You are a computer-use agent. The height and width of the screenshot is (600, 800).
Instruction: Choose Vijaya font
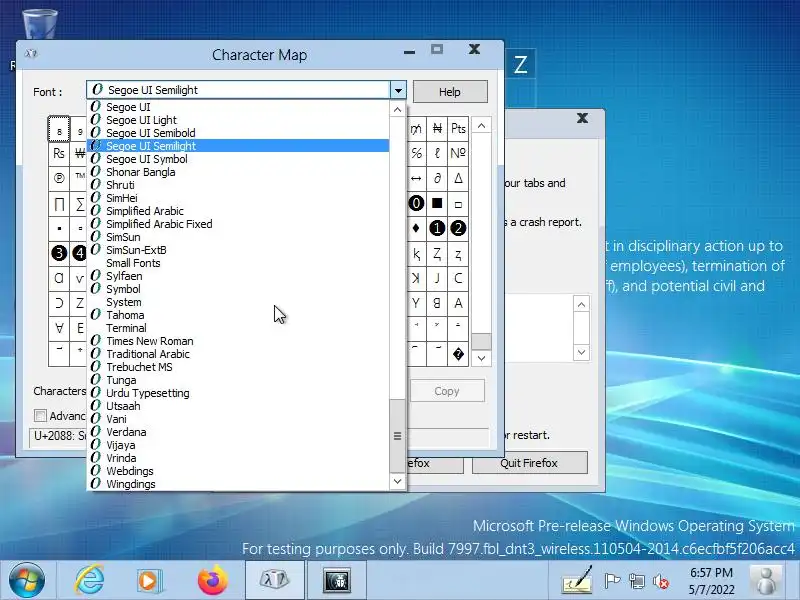[238, 445]
